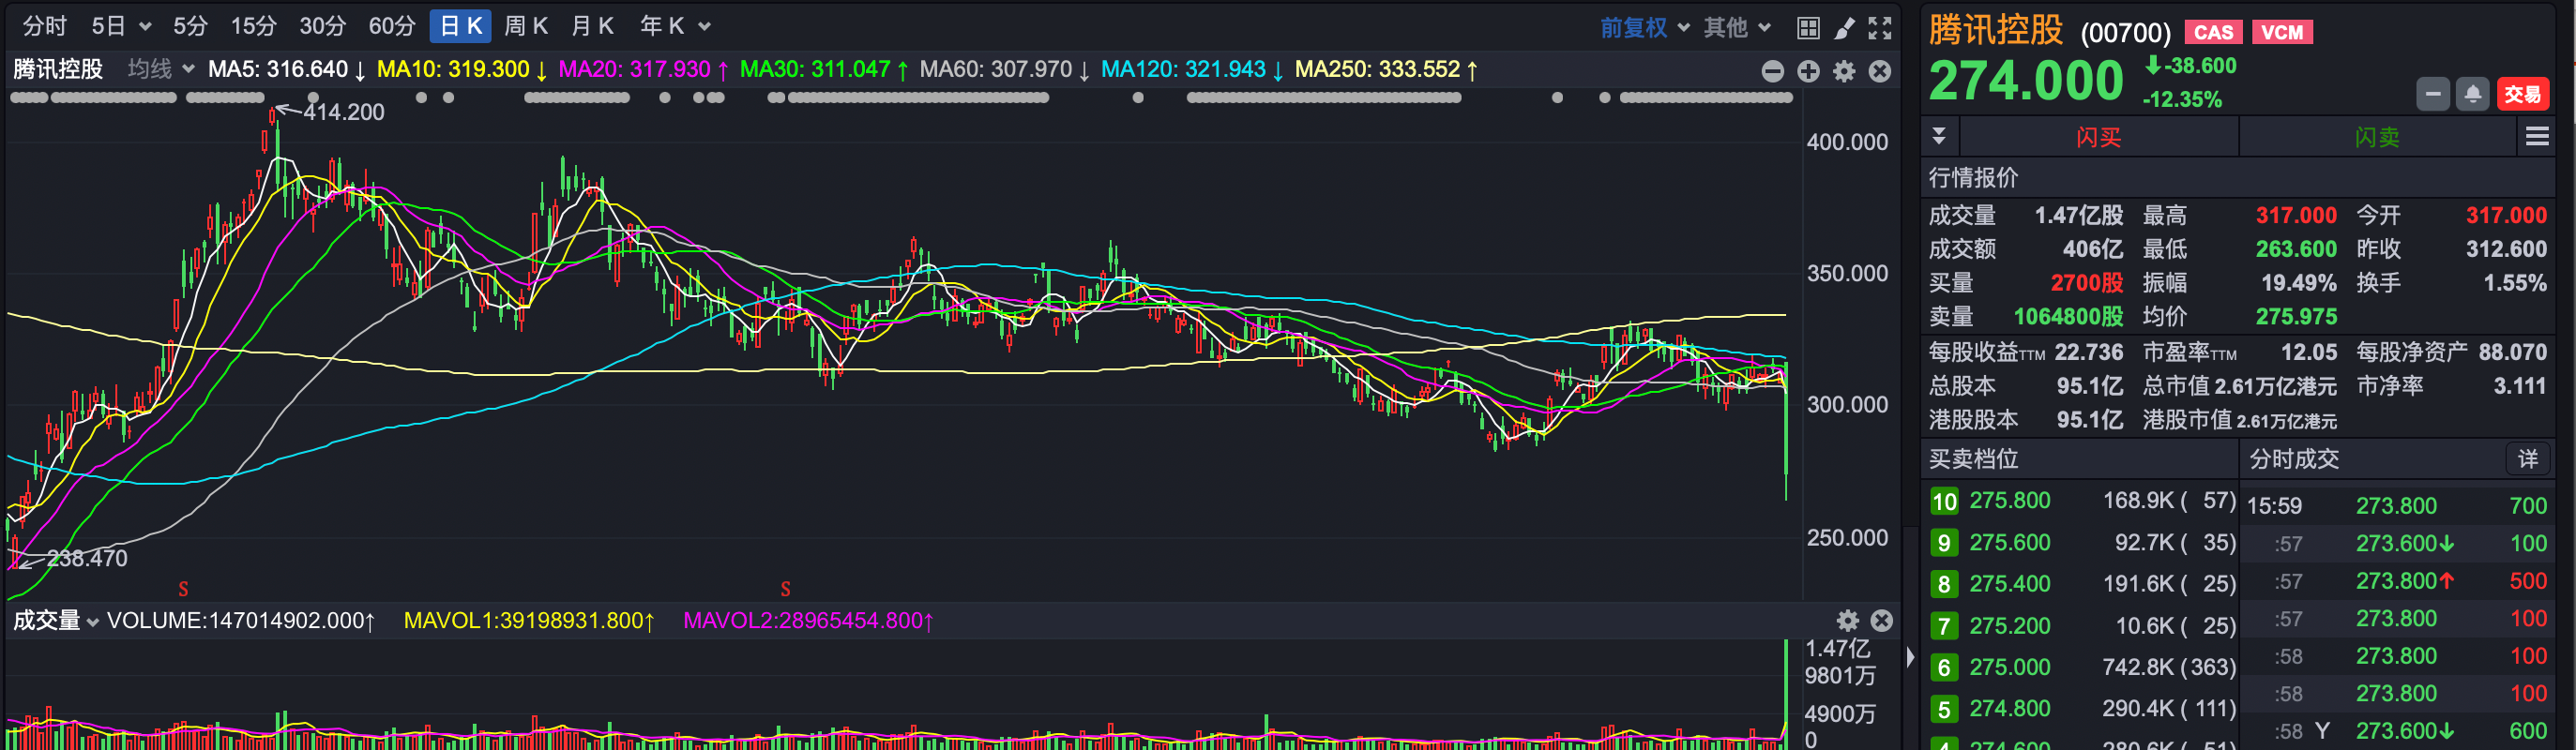Expand the 均线 indicator dropdown
This screenshot has width=2576, height=750.
(x=160, y=69)
